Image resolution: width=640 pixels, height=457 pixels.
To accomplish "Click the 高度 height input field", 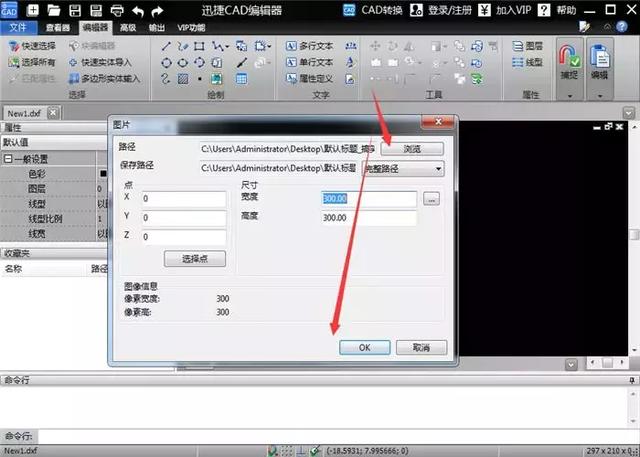I will point(369,218).
